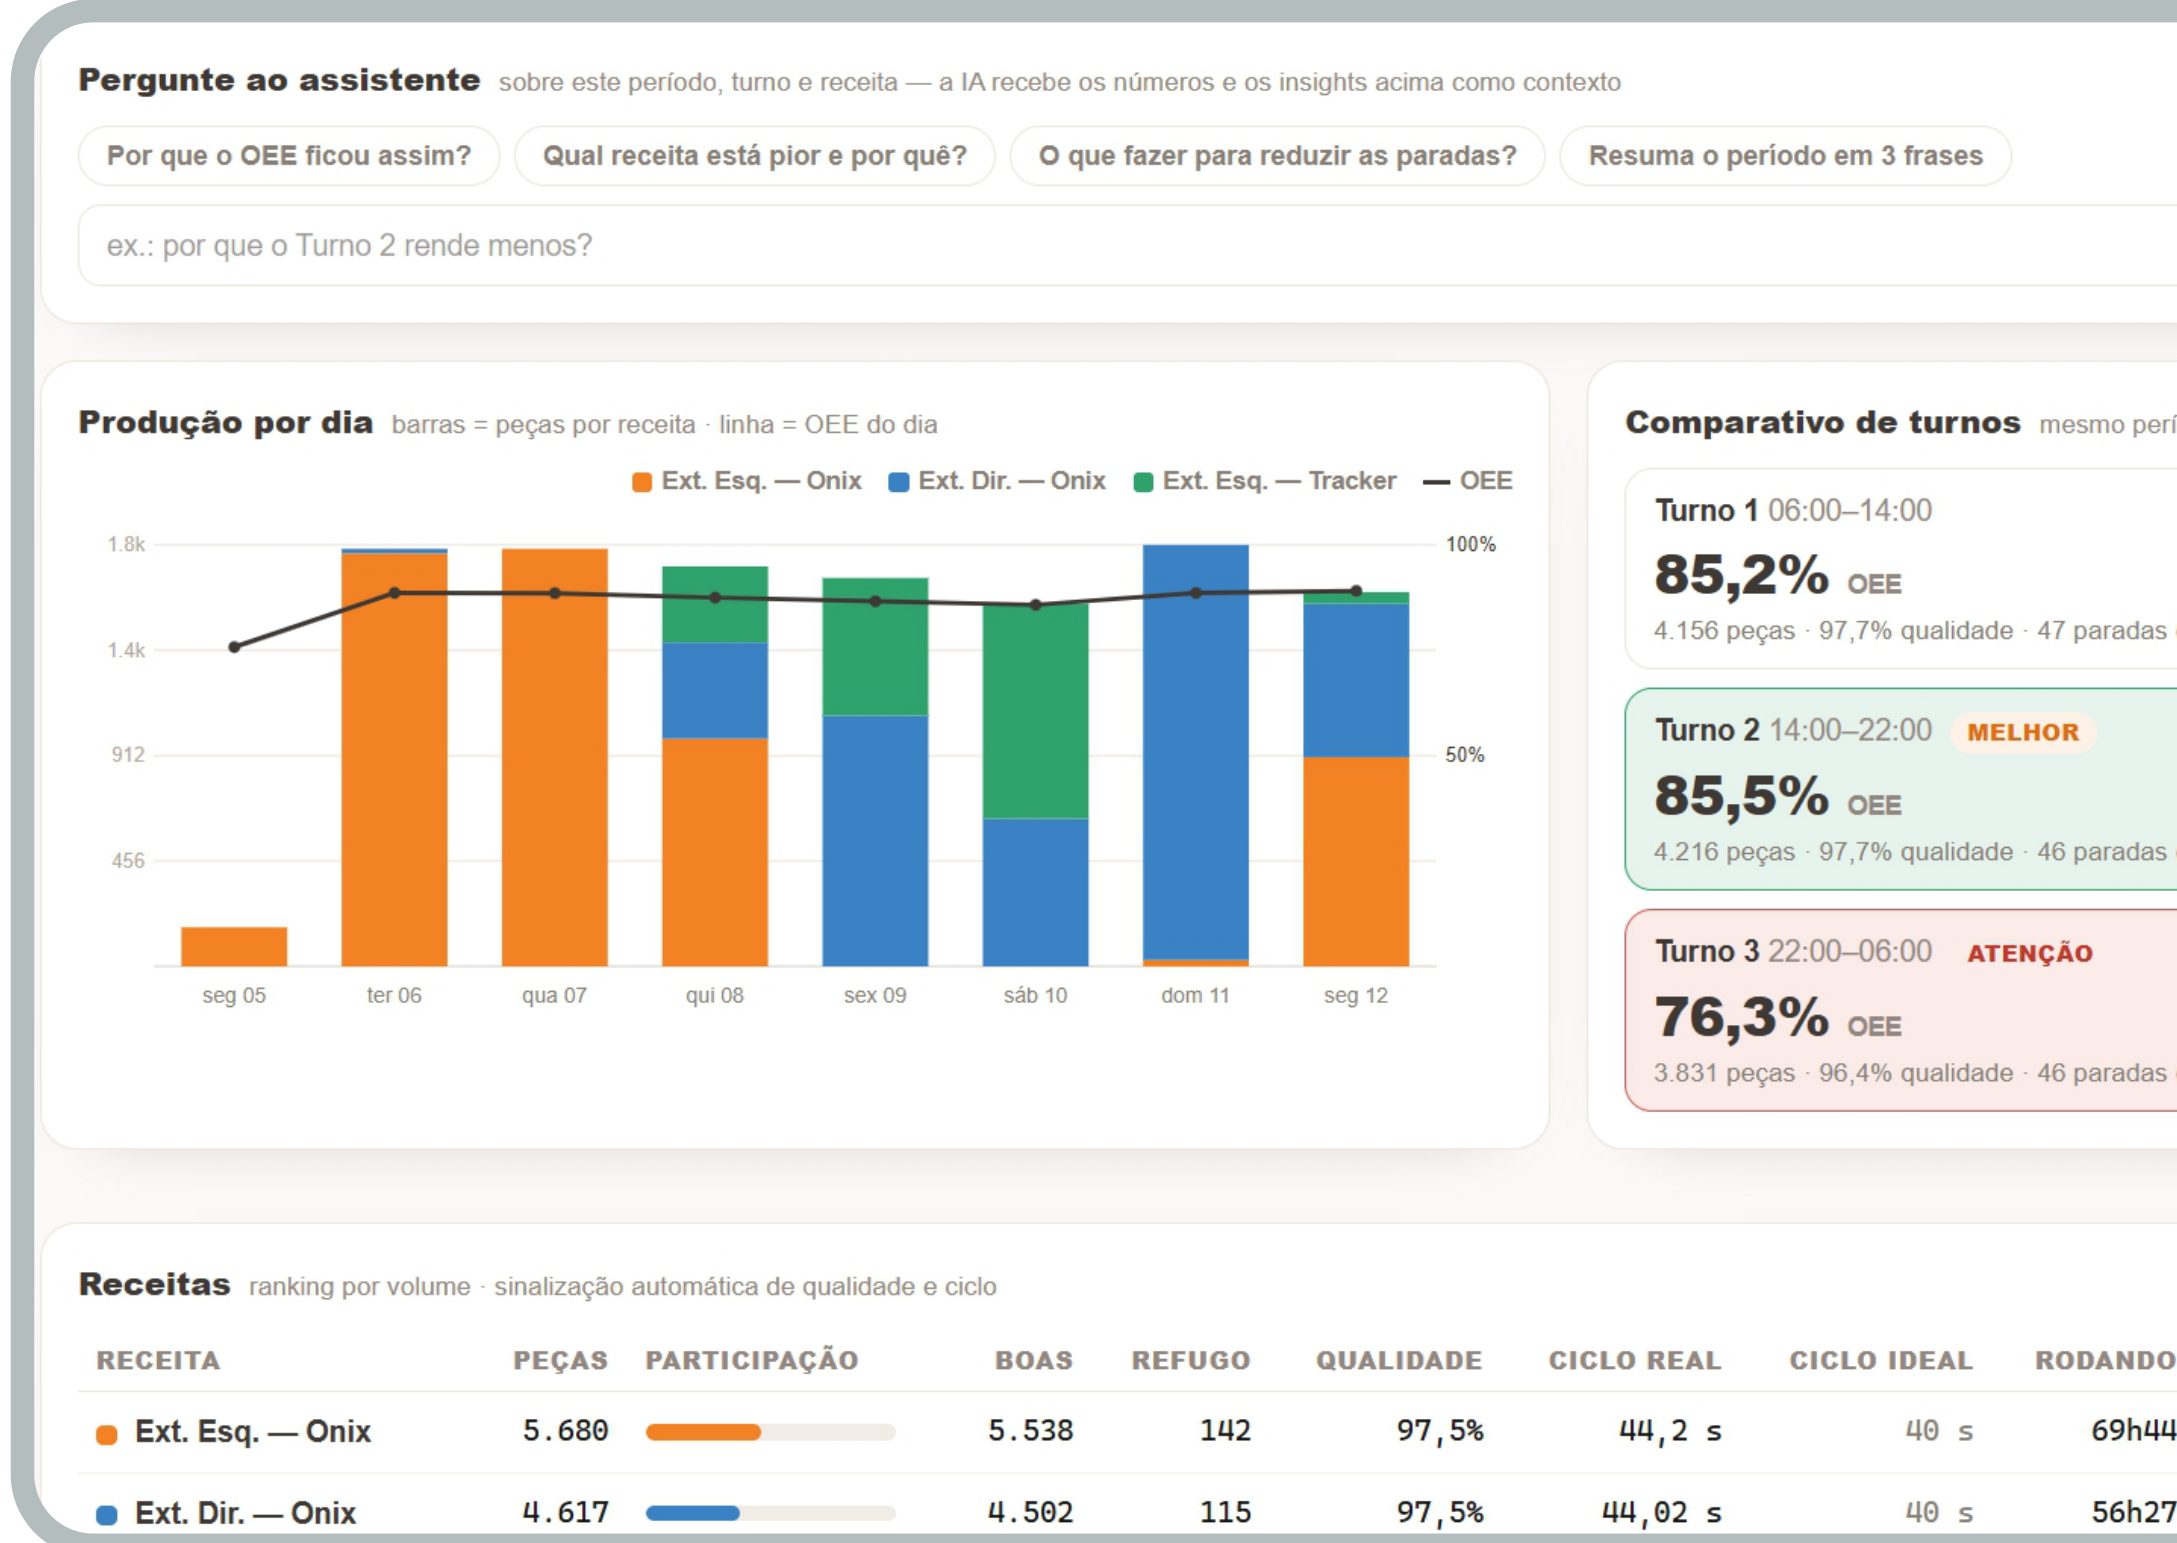2177x1543 pixels.
Task: Click the OEE line point at seg 05
Action: pos(234,647)
